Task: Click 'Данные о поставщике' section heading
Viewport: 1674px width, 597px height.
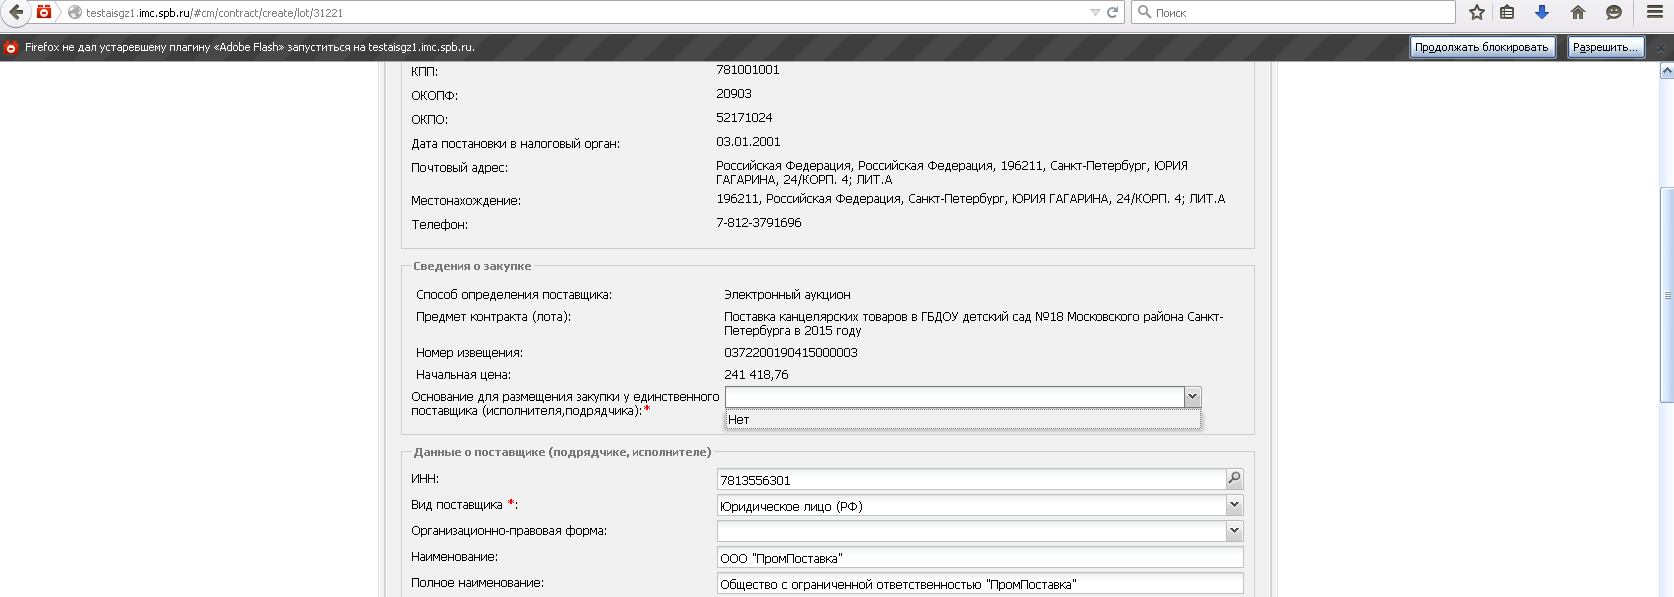Action: (x=562, y=452)
